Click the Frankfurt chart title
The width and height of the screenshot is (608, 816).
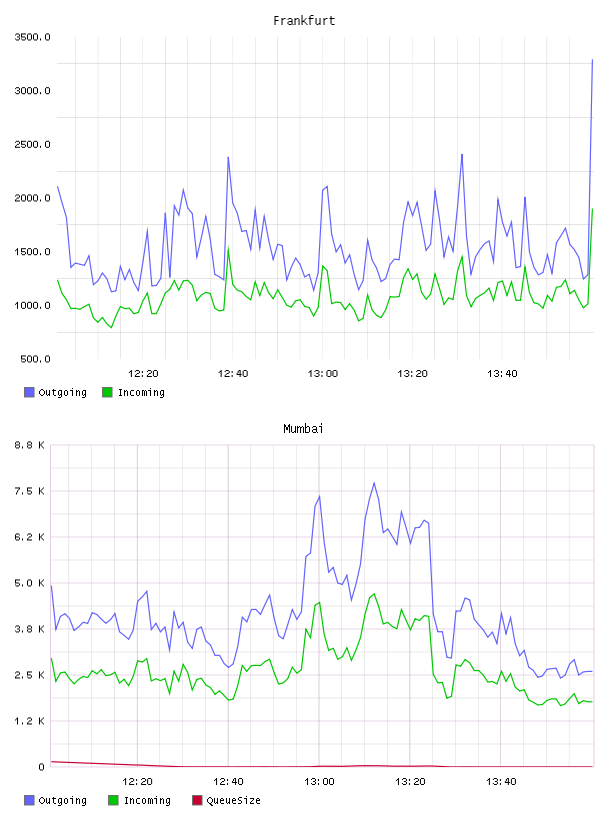(x=304, y=21)
